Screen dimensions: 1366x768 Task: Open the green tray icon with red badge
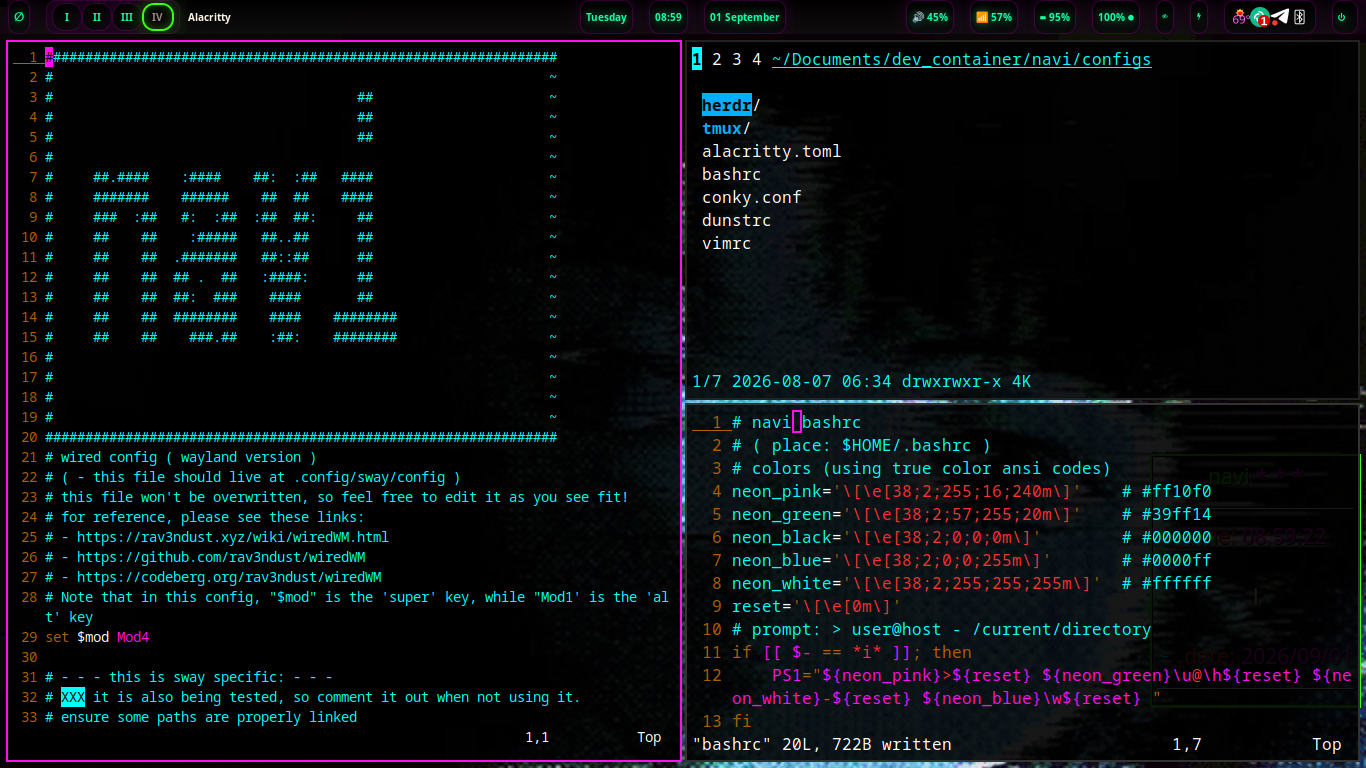coord(1261,17)
